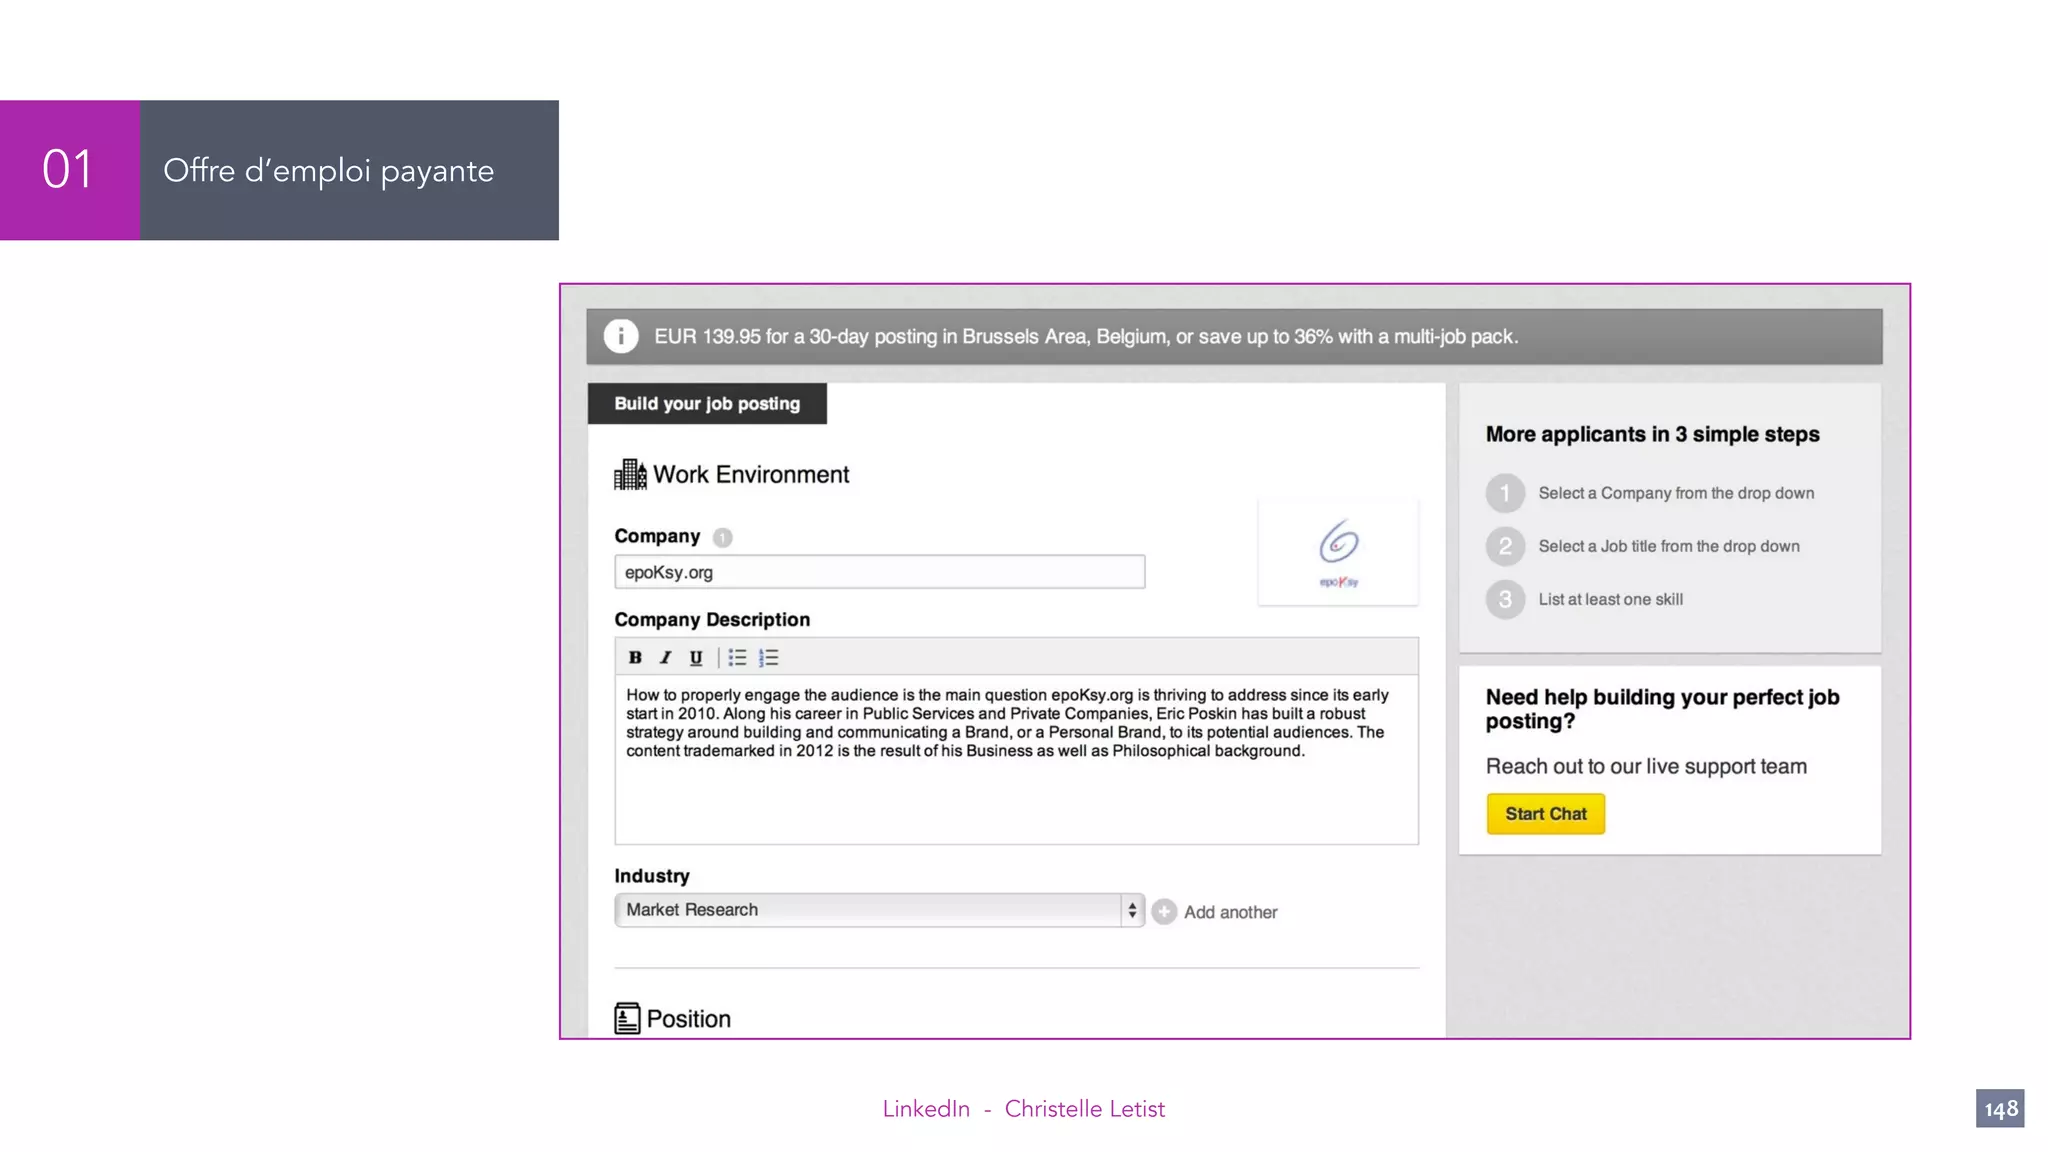This screenshot has height=1152, width=2048.
Task: Open the Market Research industry dropdown
Action: pyautogui.click(x=868, y=909)
